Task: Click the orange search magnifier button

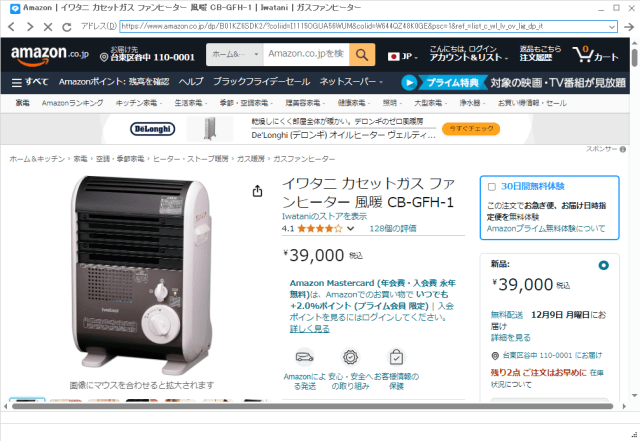Action: coord(362,54)
